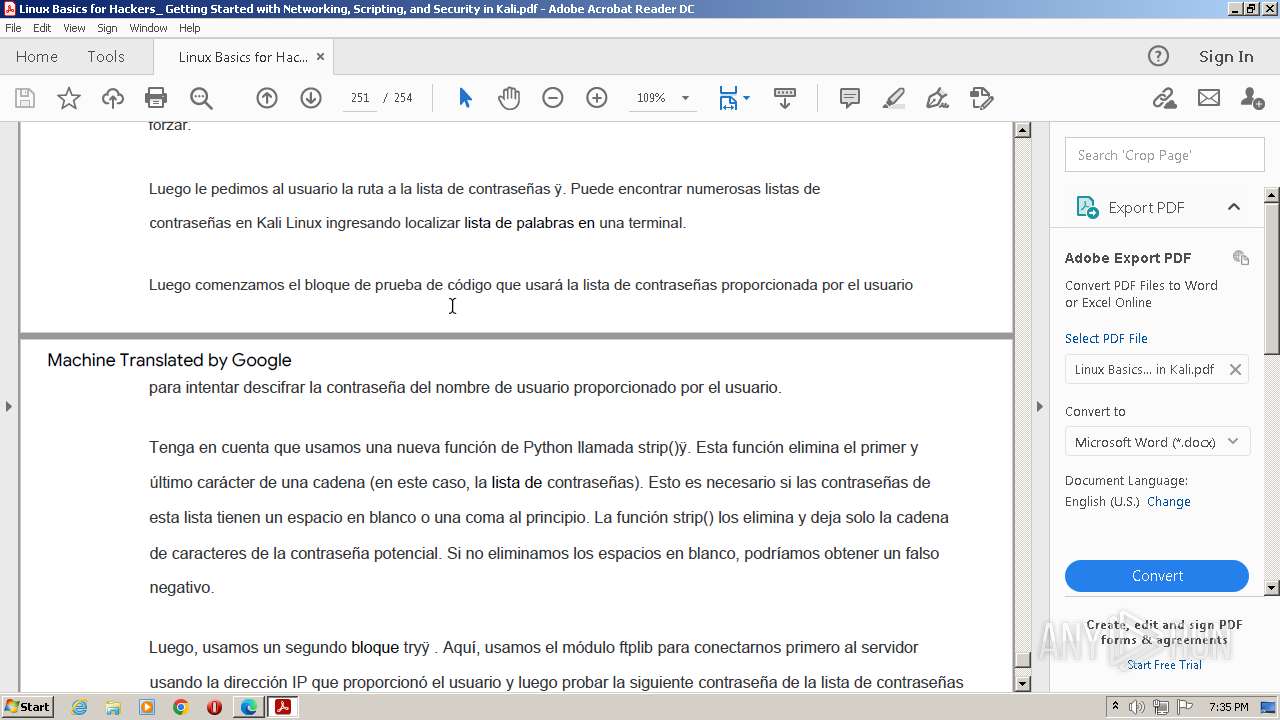Click the Save file icon

[25, 98]
